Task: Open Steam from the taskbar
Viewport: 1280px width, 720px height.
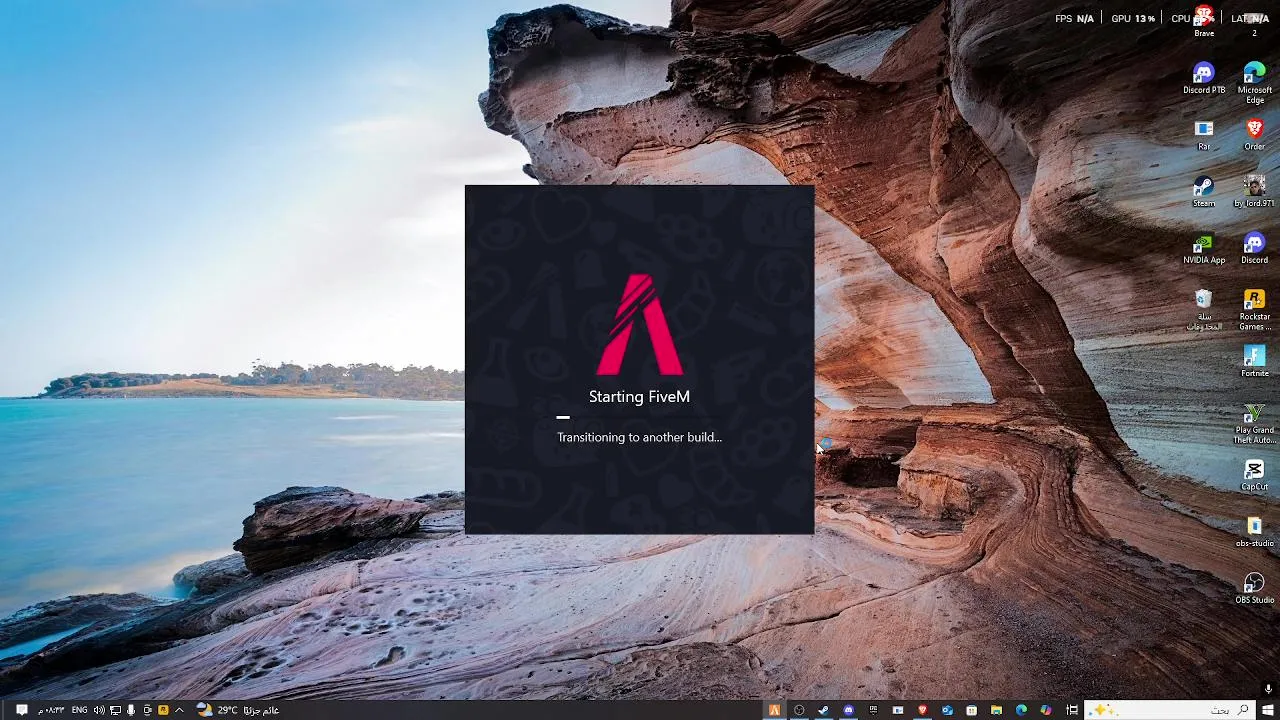Action: 823,710
